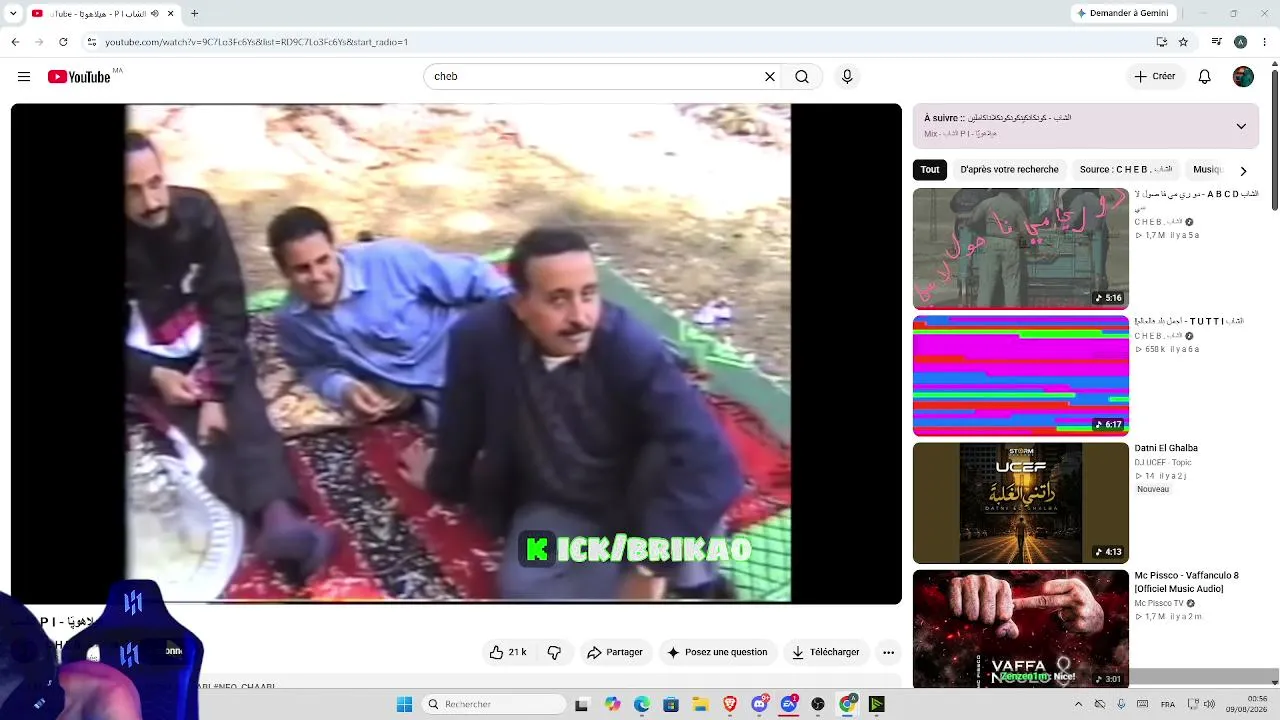This screenshot has height=720, width=1280.
Task: Go back in browser history
Action: [x=15, y=42]
